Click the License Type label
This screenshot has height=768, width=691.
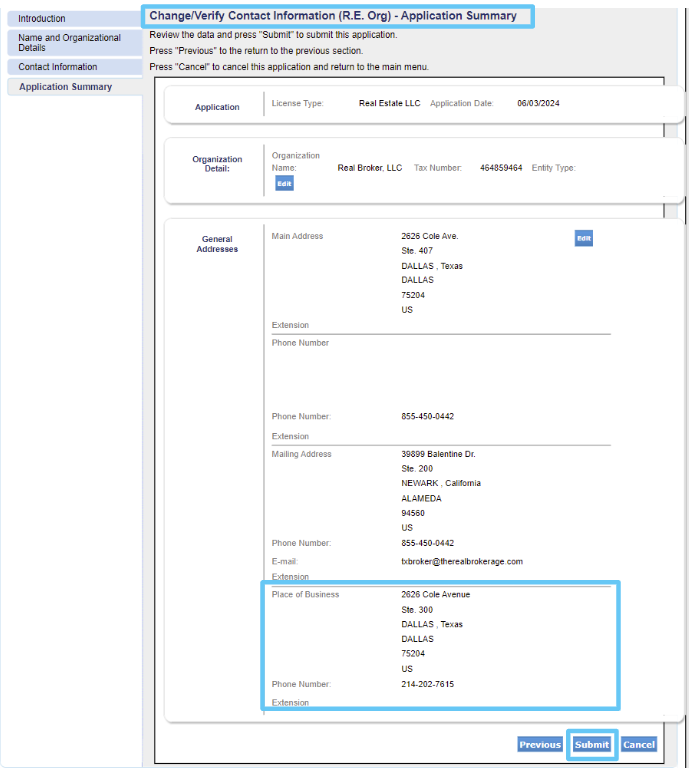tap(297, 103)
